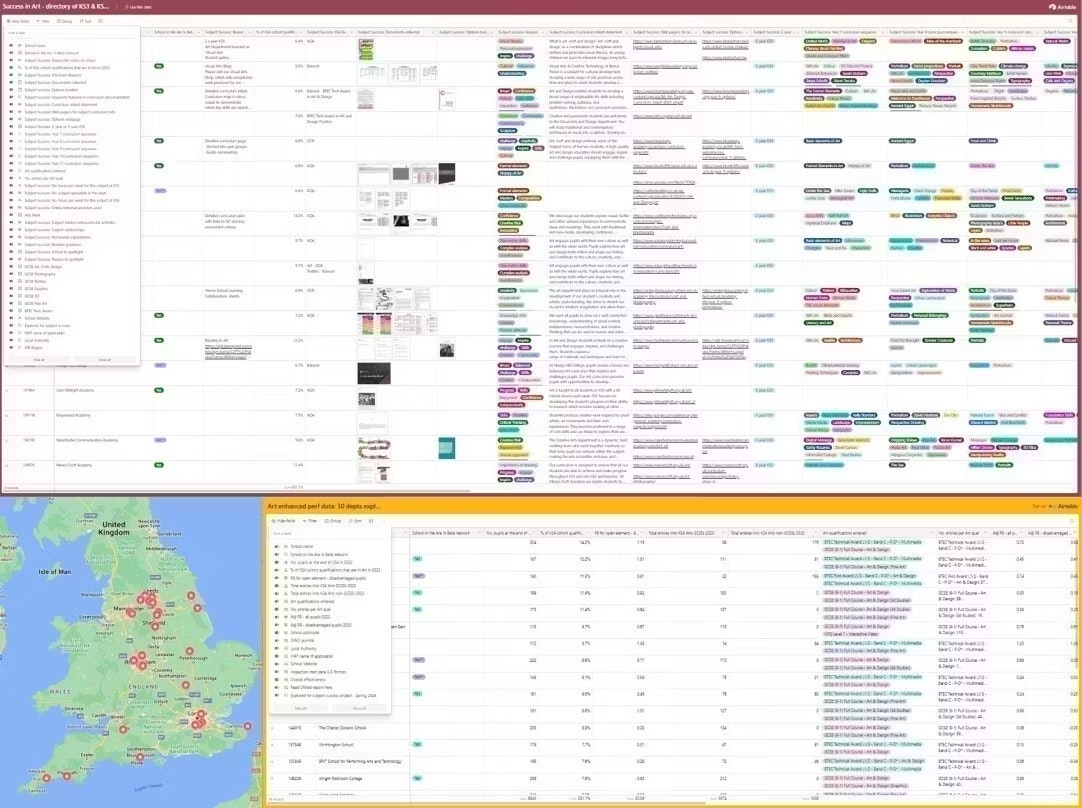Click Isle of Man label on the map
1082x808 pixels.
(x=55, y=572)
